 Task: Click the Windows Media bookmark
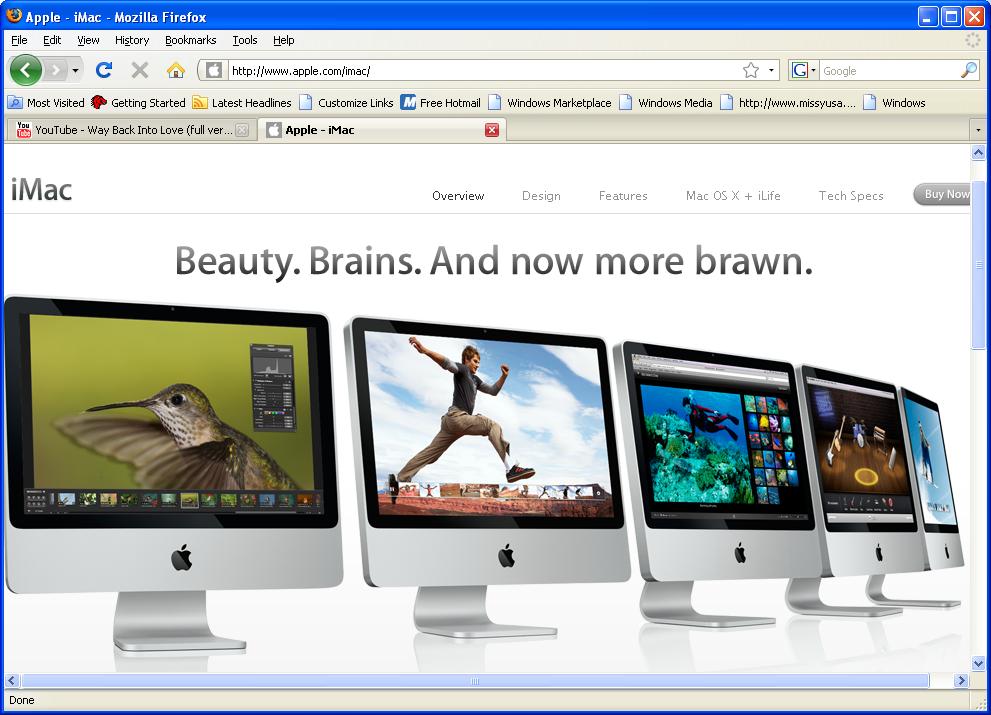pyautogui.click(x=666, y=102)
